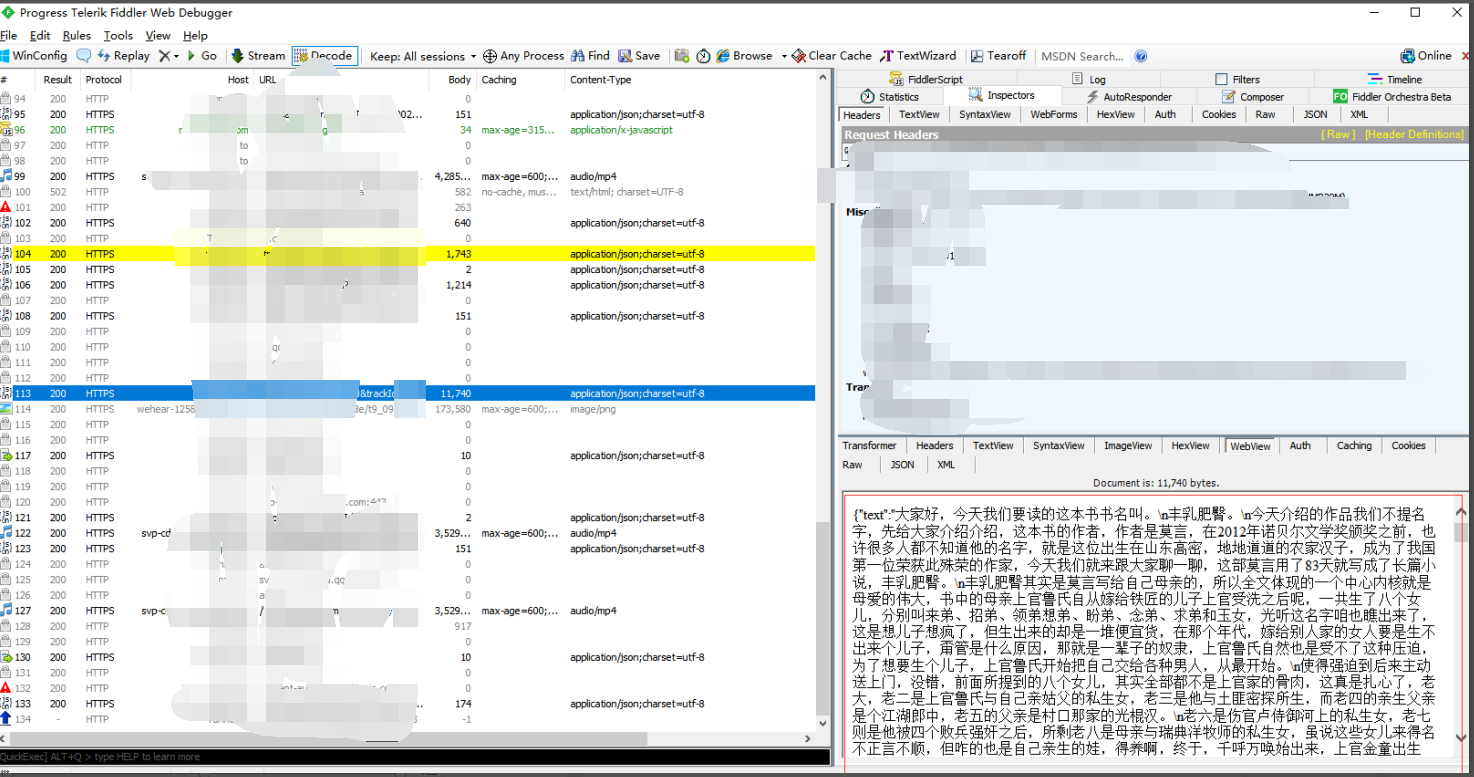
Task: Select response JSON tab
Action: (902, 465)
